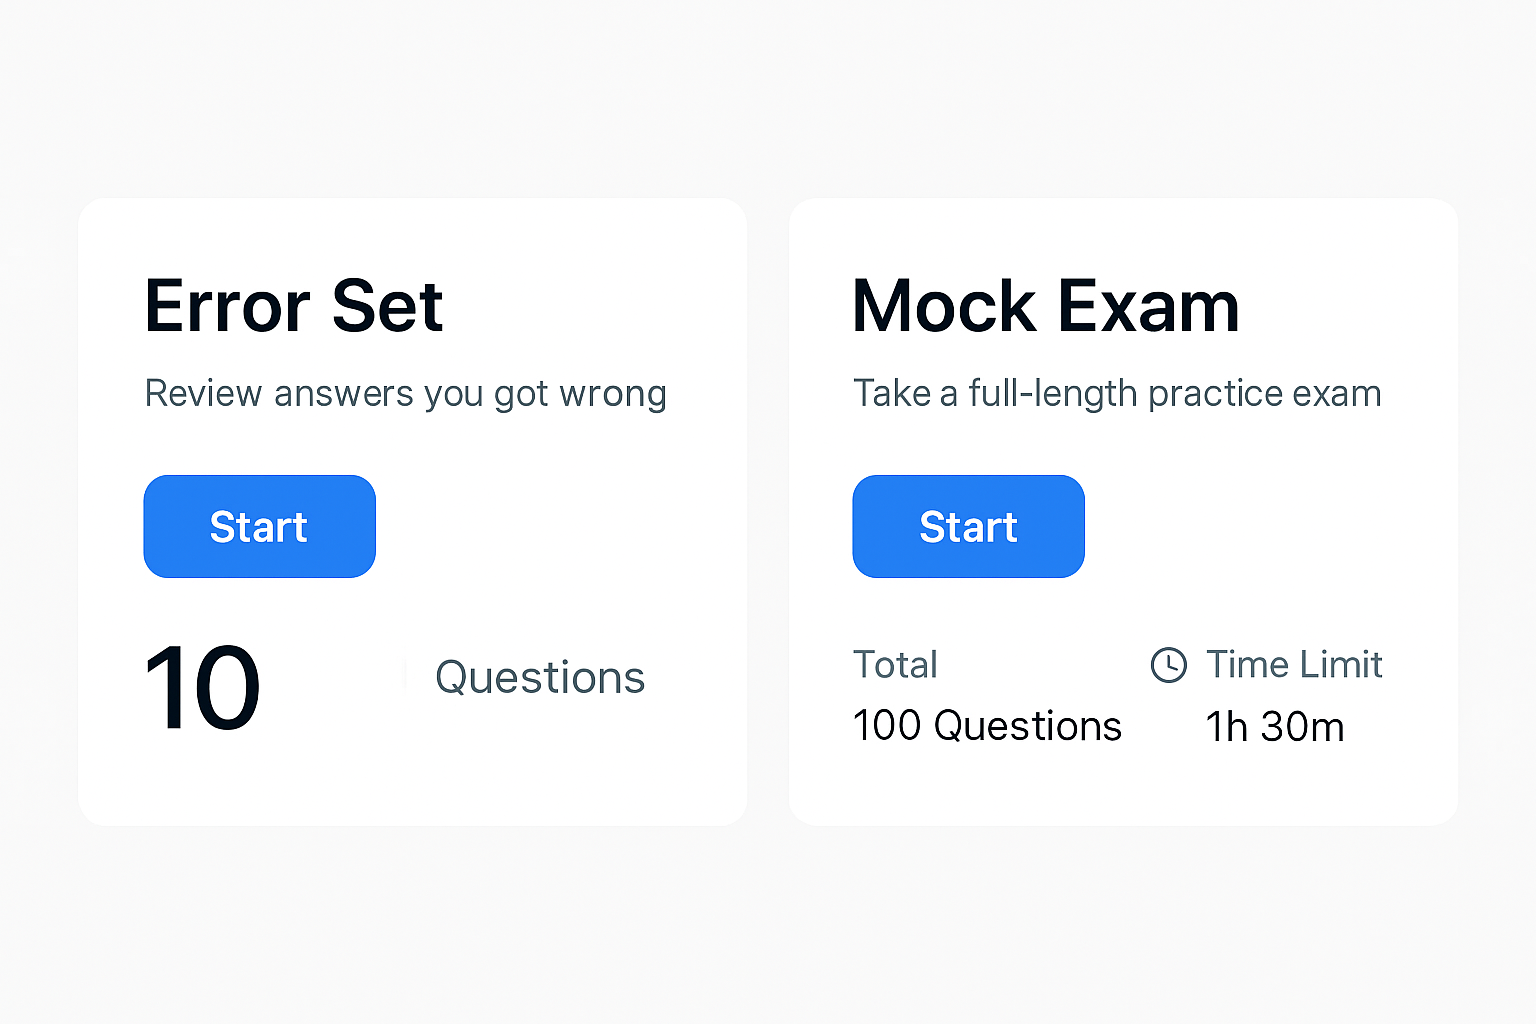Click the word "Mock" in Mock Exam heading
The width and height of the screenshot is (1536, 1024).
pyautogui.click(x=944, y=306)
